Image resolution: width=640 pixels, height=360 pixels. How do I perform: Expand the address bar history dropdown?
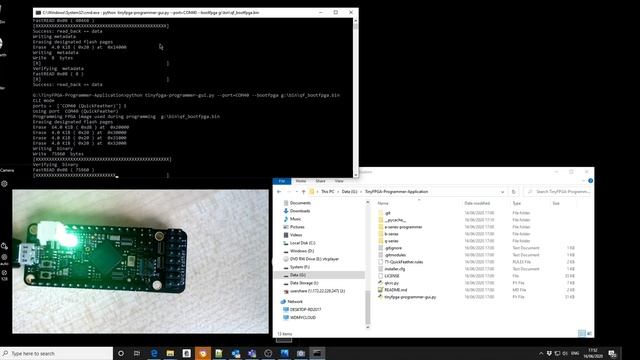pyautogui.click(x=502, y=191)
